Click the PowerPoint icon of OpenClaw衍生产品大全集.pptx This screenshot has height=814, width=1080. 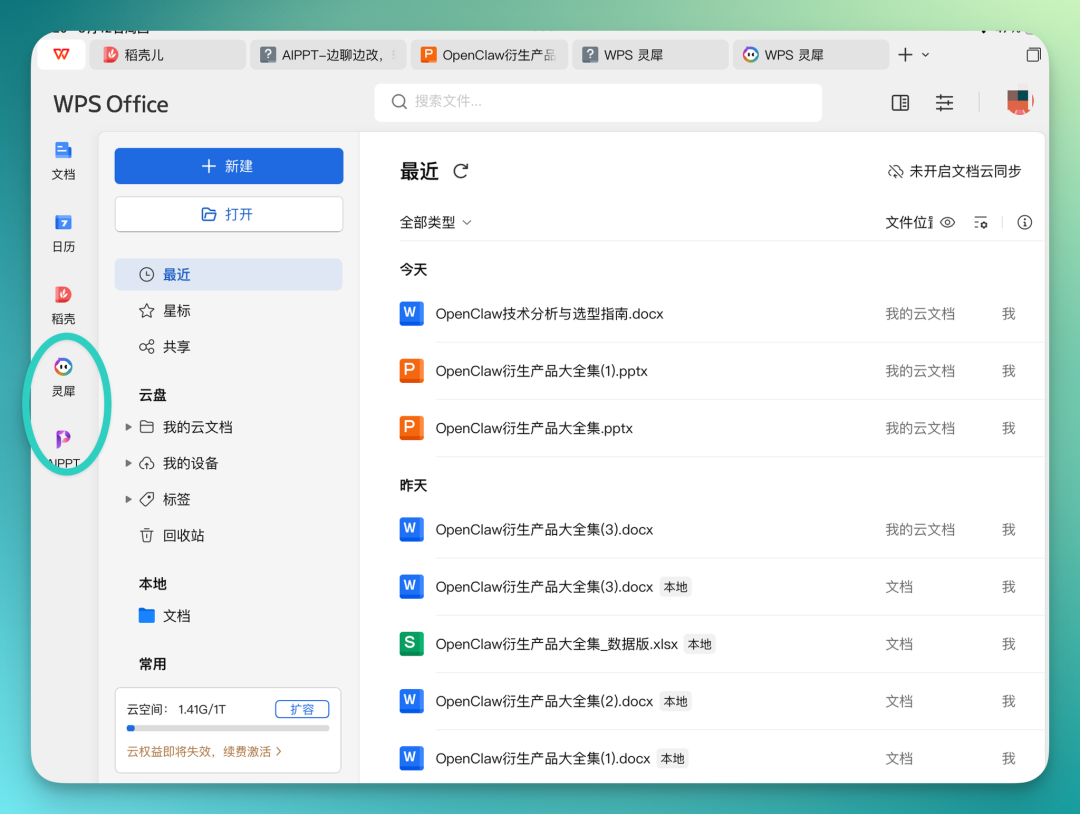point(411,428)
